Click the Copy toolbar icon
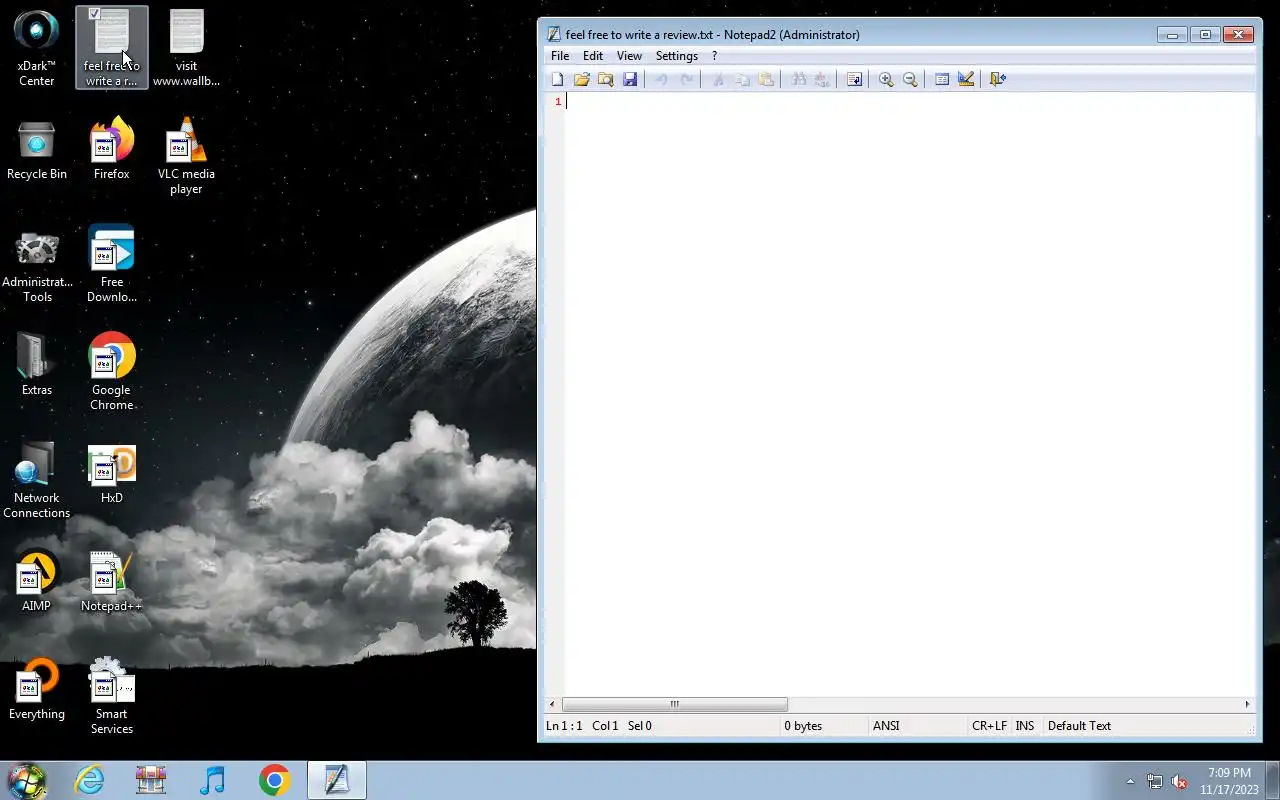This screenshot has height=800, width=1280. point(742,79)
